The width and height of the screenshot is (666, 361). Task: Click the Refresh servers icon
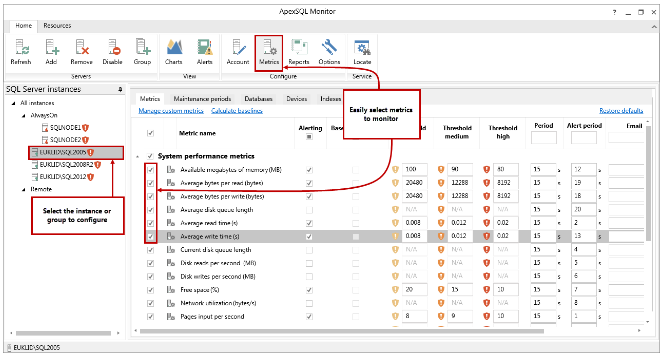tap(21, 51)
